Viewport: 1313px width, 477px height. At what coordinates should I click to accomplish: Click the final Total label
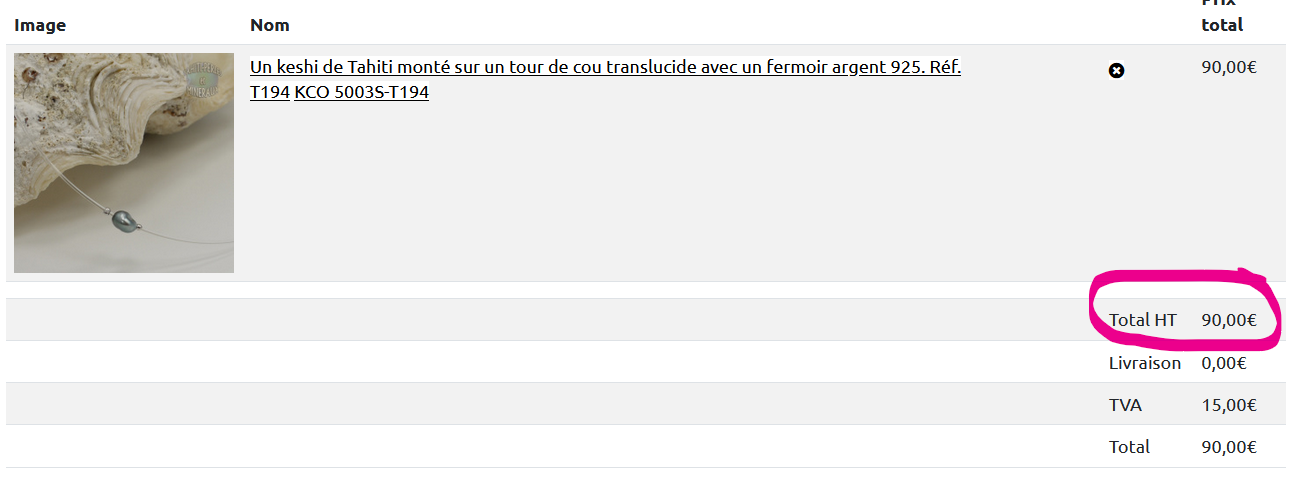(x=1129, y=447)
